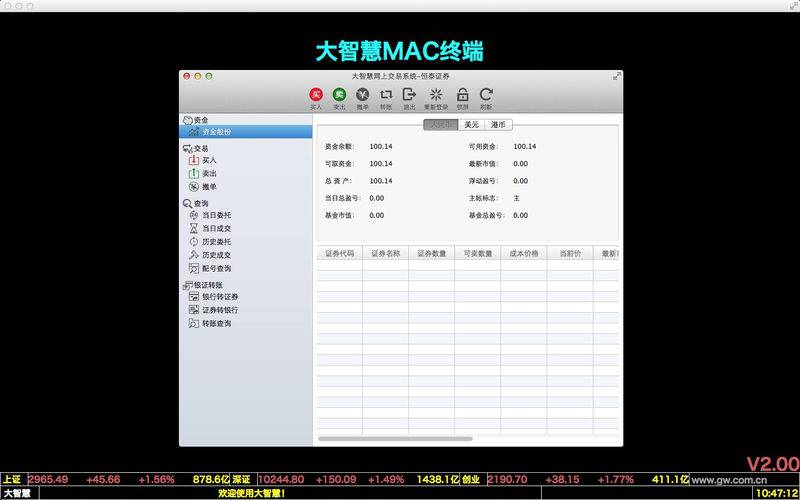
Task: Open 证券转银行 in the sidebar
Action: (x=220, y=310)
